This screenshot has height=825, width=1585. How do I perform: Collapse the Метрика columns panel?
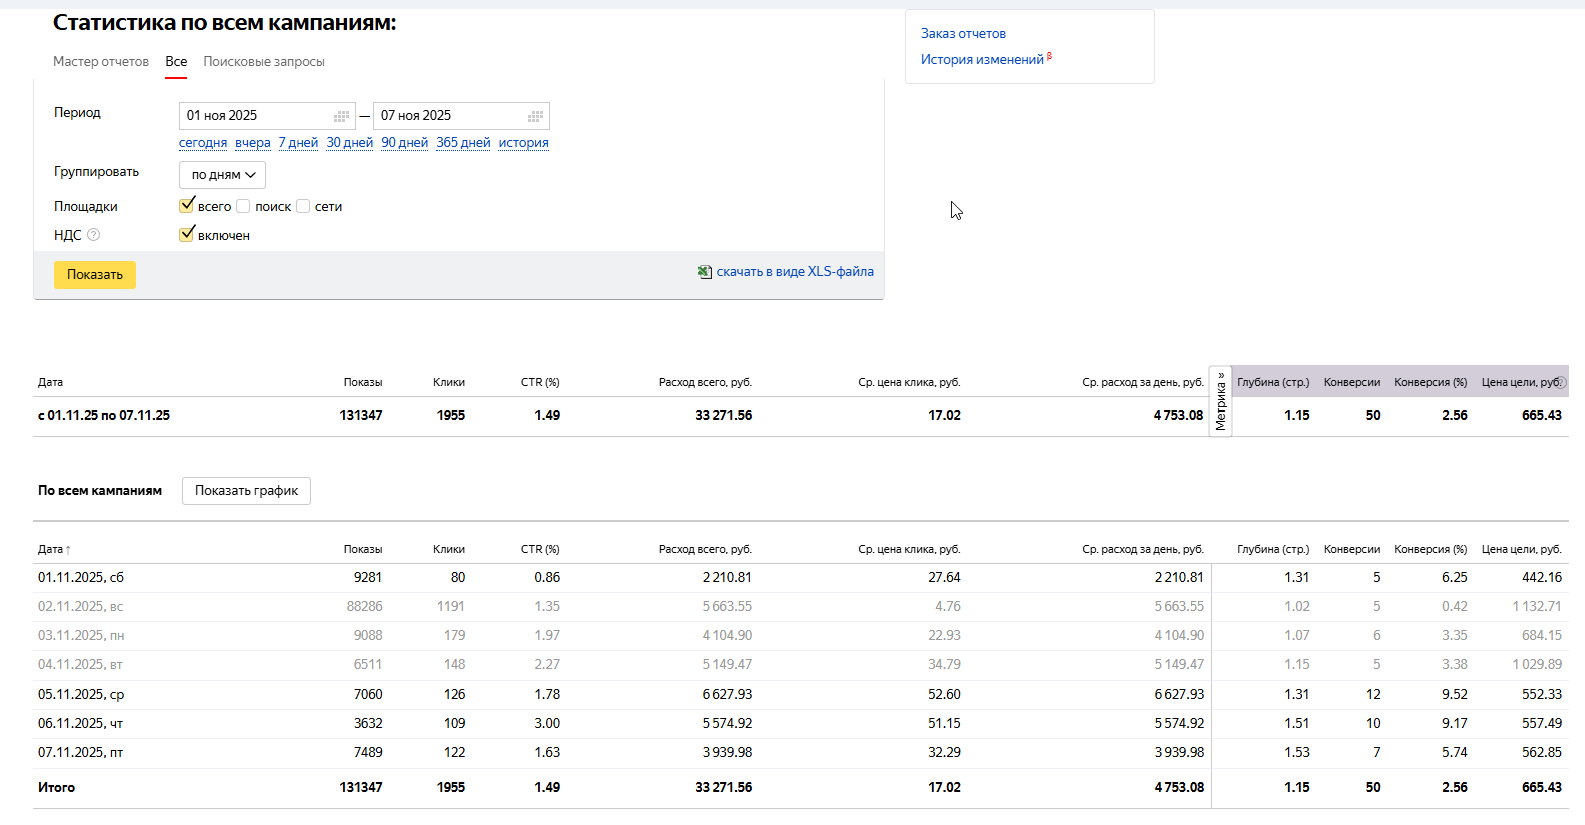[1220, 401]
